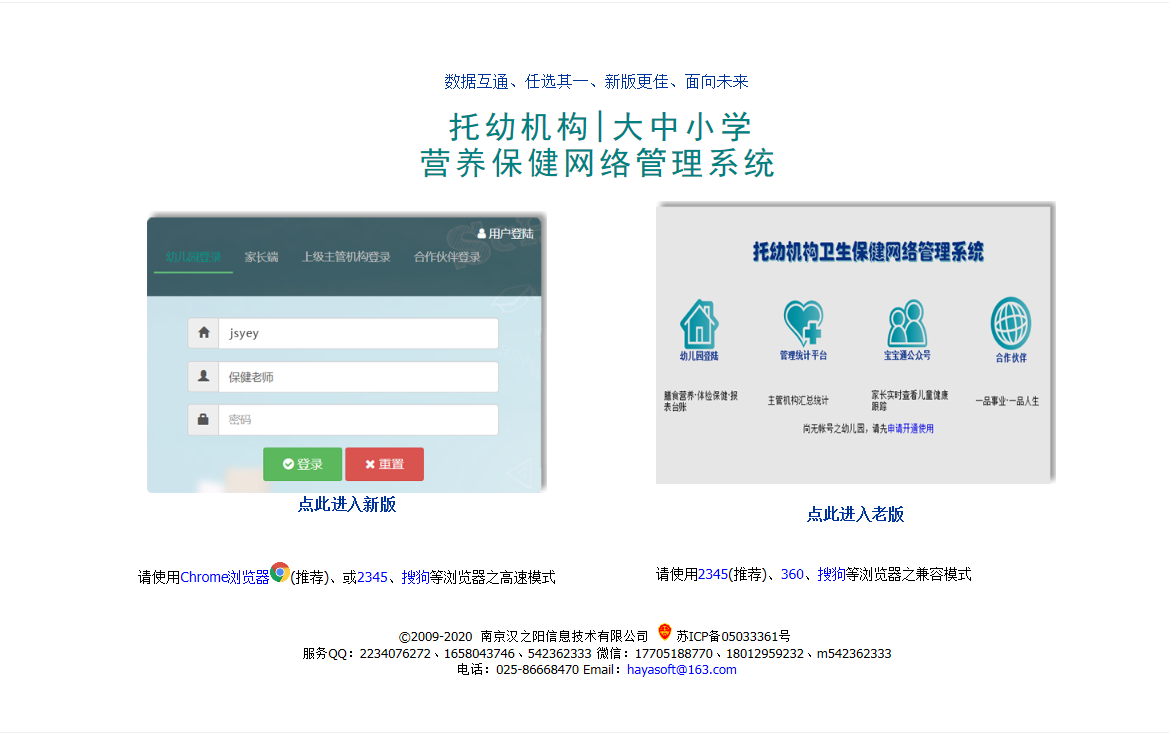Click the 托幼机构卫生保健网络管理系统 title in old preview
The height and width of the screenshot is (736, 1169).
(x=868, y=252)
